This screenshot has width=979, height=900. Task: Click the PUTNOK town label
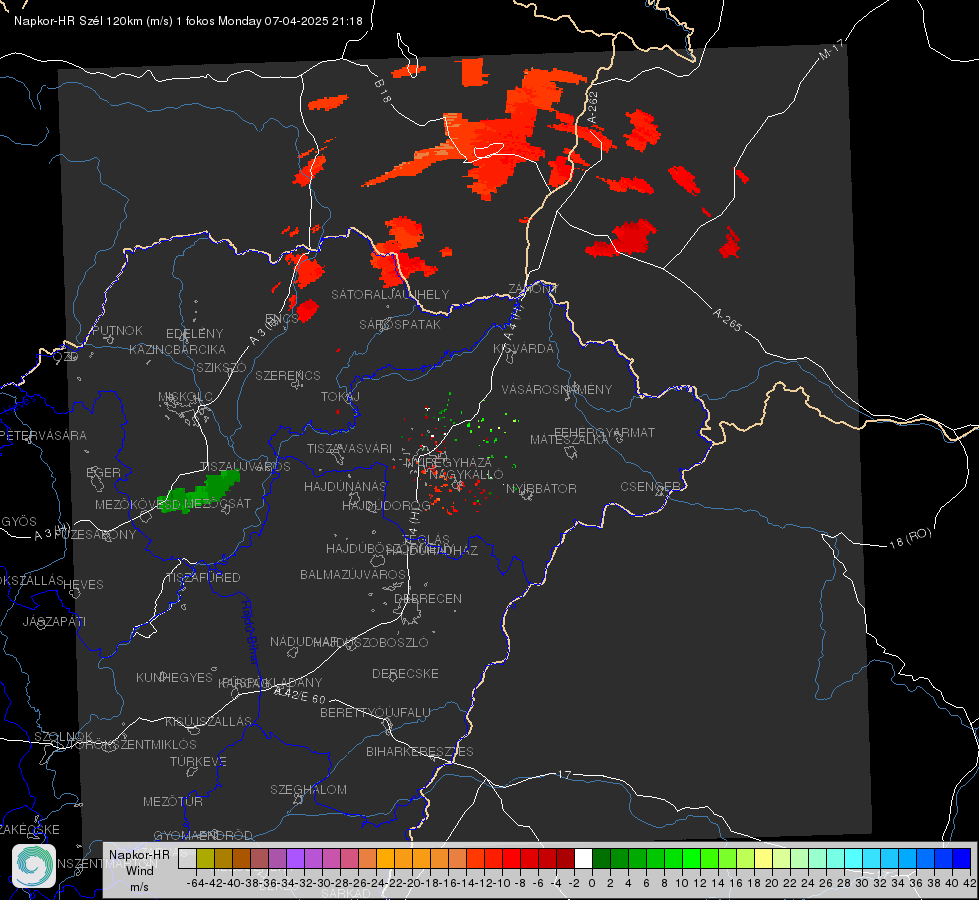(117, 330)
